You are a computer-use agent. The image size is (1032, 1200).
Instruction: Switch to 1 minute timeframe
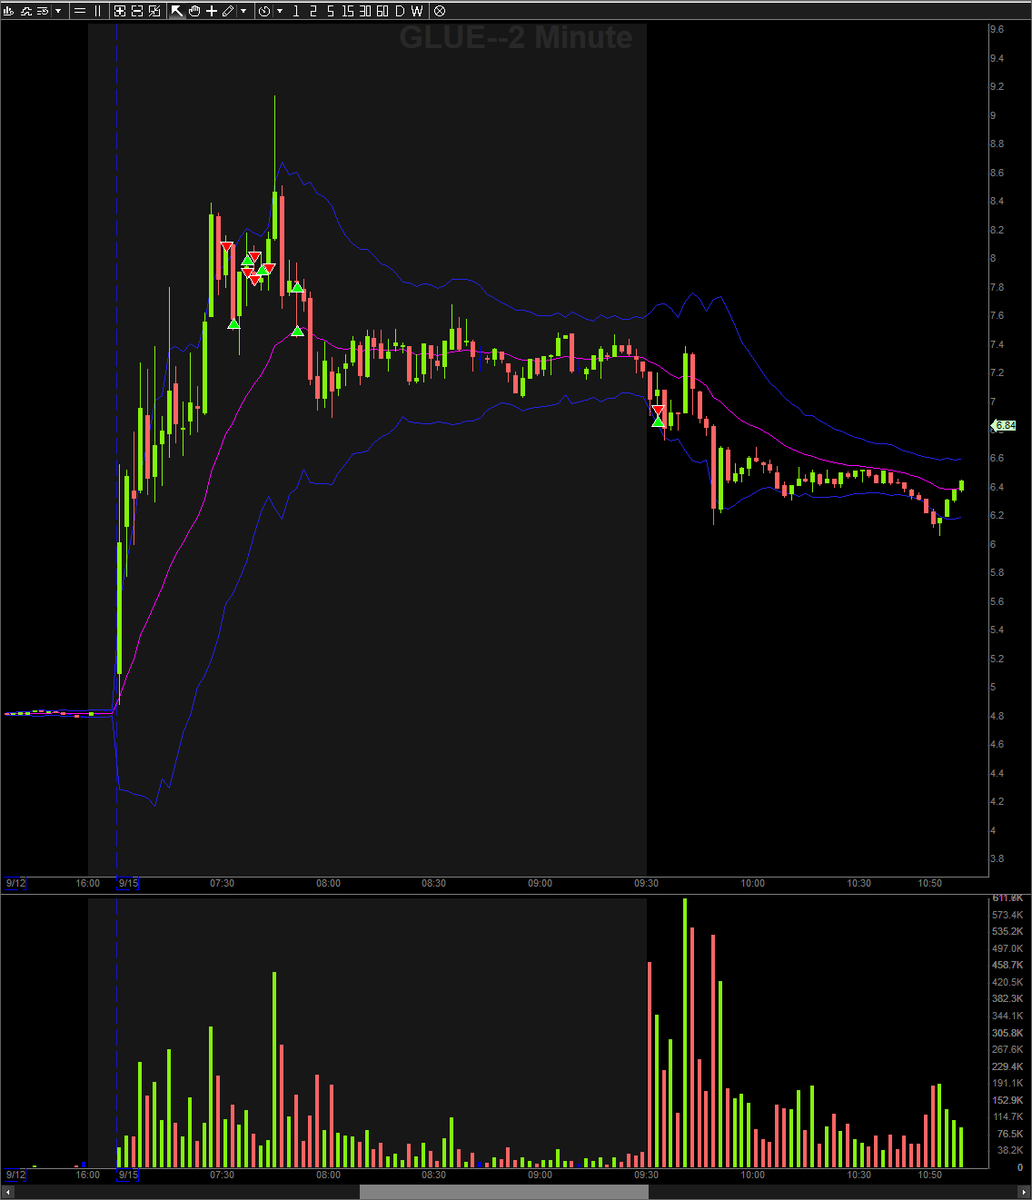pyautogui.click(x=297, y=11)
